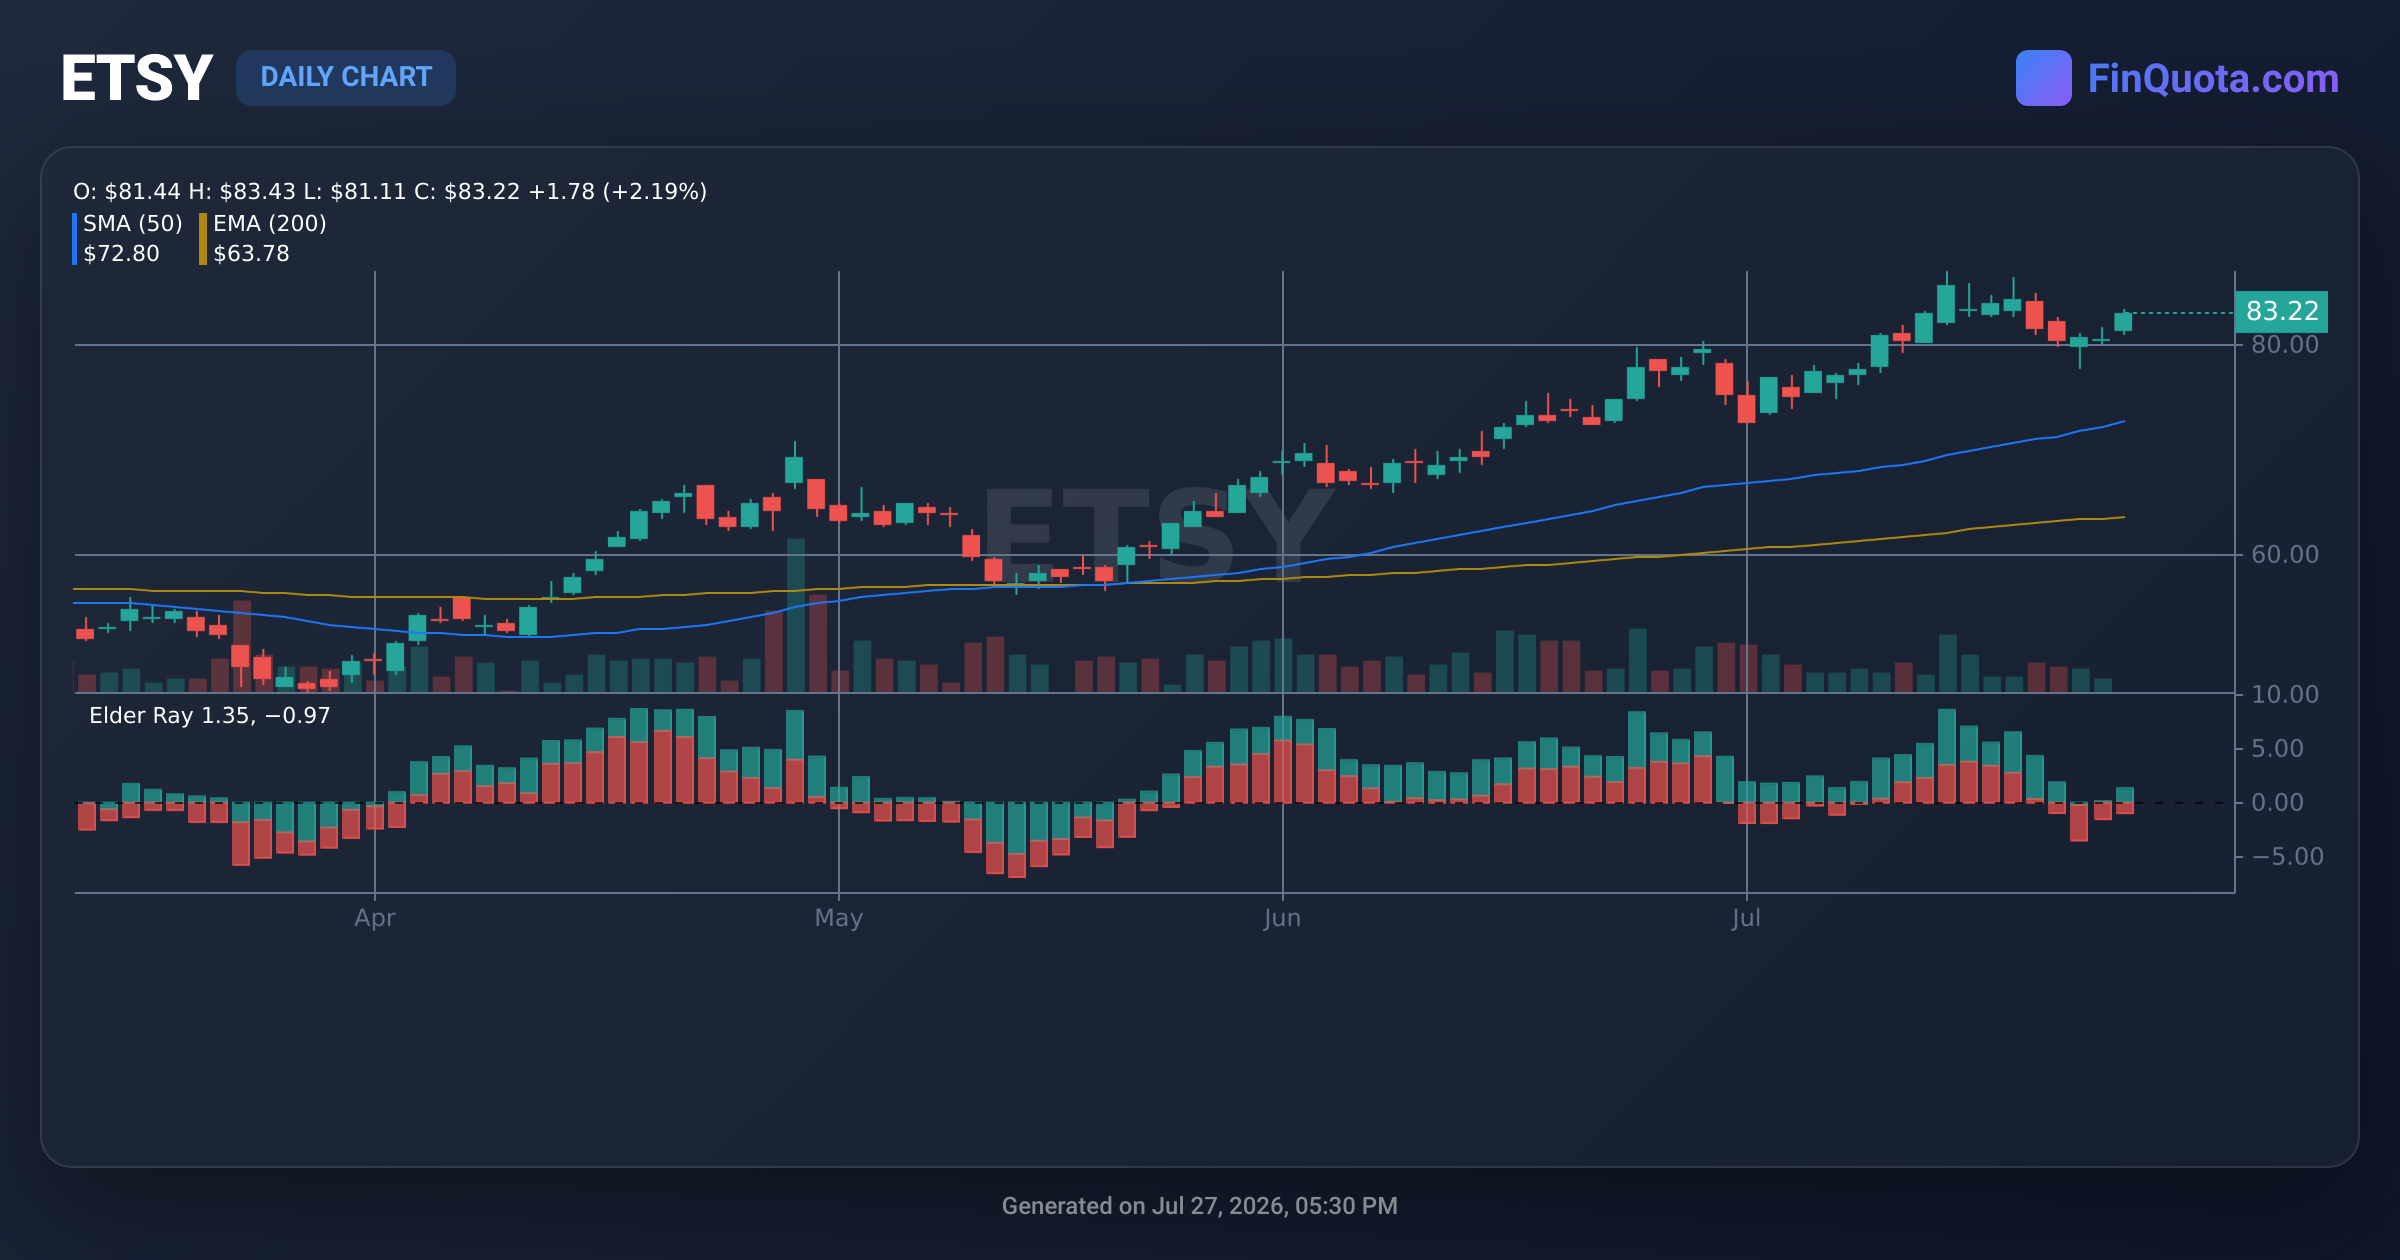Click the DAILY CHART badge

coord(346,77)
